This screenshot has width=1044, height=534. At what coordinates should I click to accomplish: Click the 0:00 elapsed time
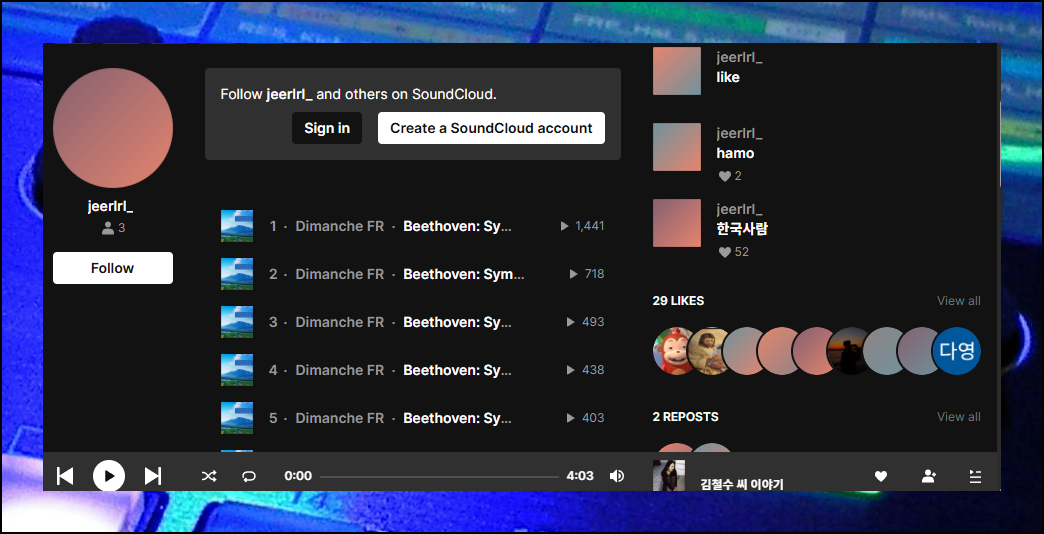(298, 476)
